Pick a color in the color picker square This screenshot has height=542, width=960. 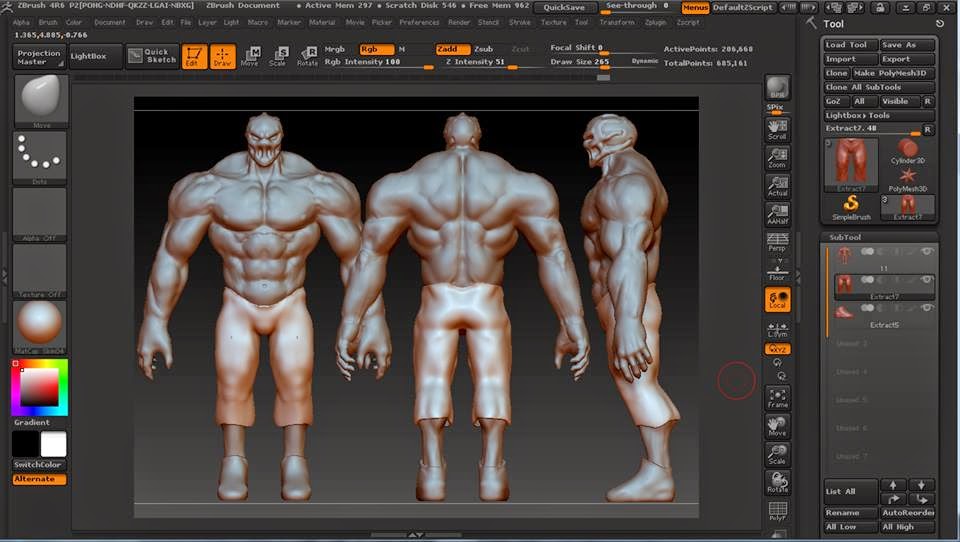(x=39, y=388)
